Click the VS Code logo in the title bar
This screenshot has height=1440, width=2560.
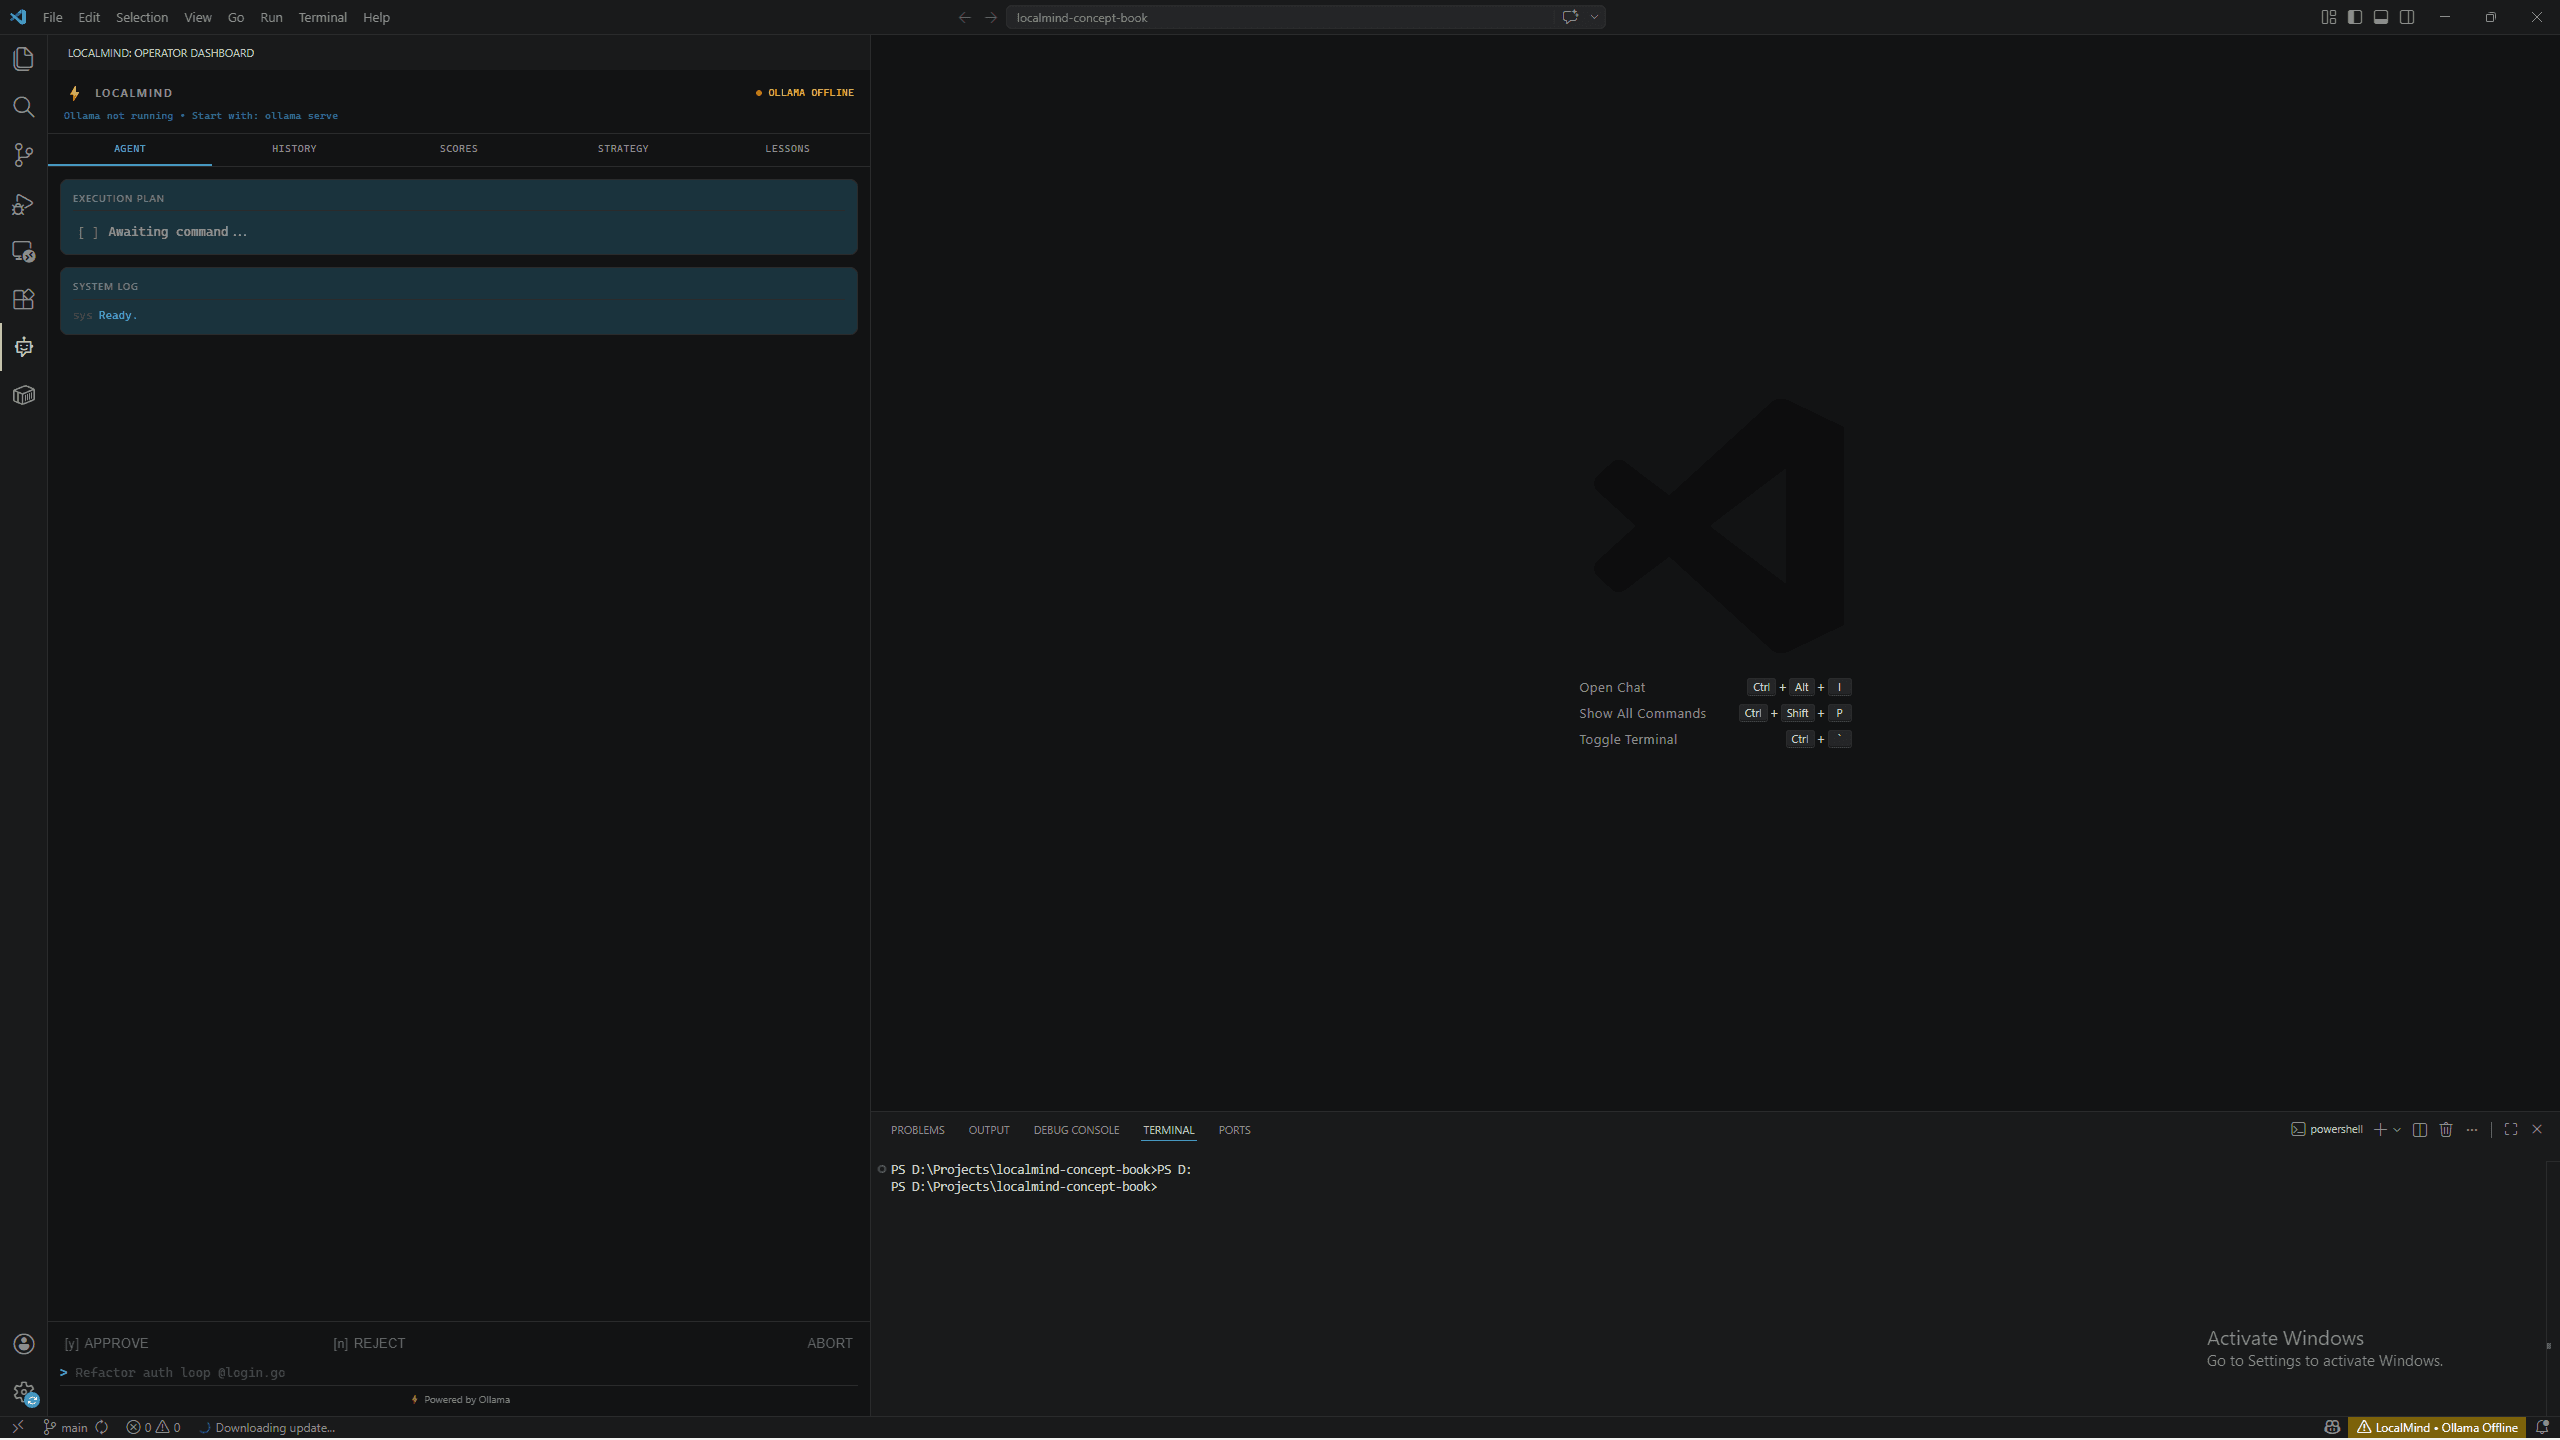18,17
